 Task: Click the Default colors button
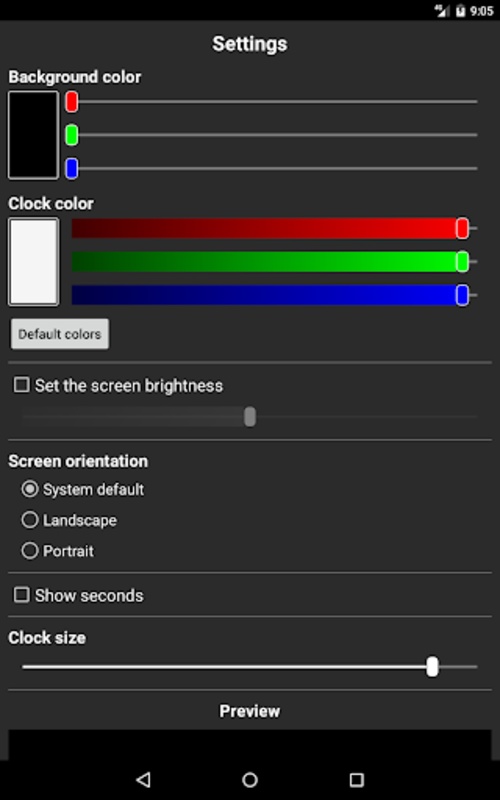tap(60, 334)
